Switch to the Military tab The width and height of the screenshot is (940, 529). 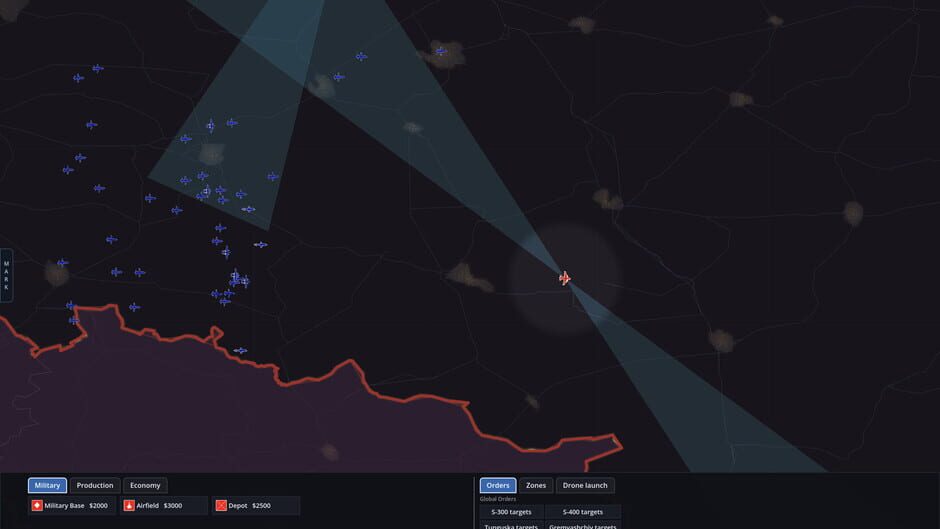[x=47, y=485]
